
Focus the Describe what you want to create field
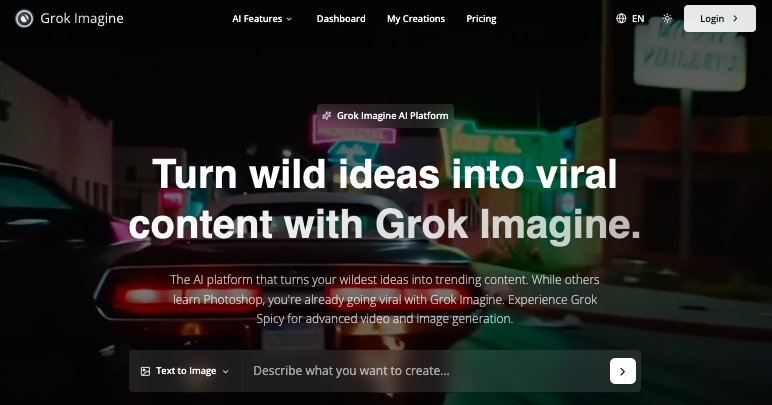(x=426, y=371)
